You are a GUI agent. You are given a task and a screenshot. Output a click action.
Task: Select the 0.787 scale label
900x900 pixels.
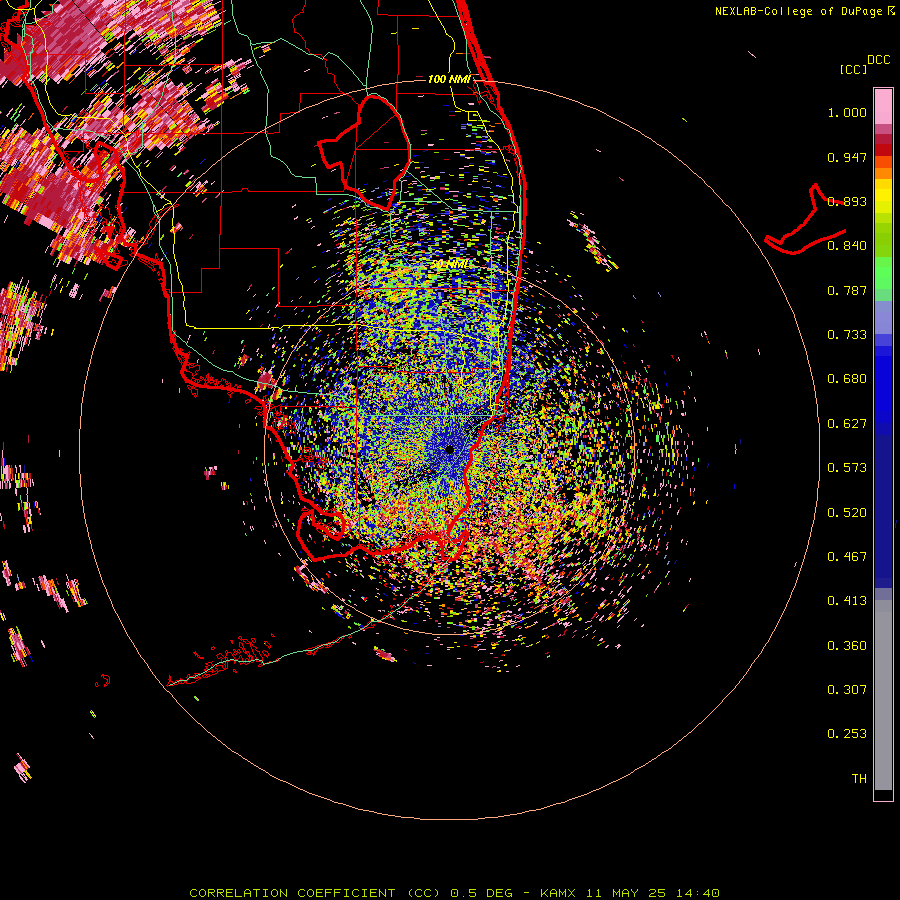click(x=847, y=290)
